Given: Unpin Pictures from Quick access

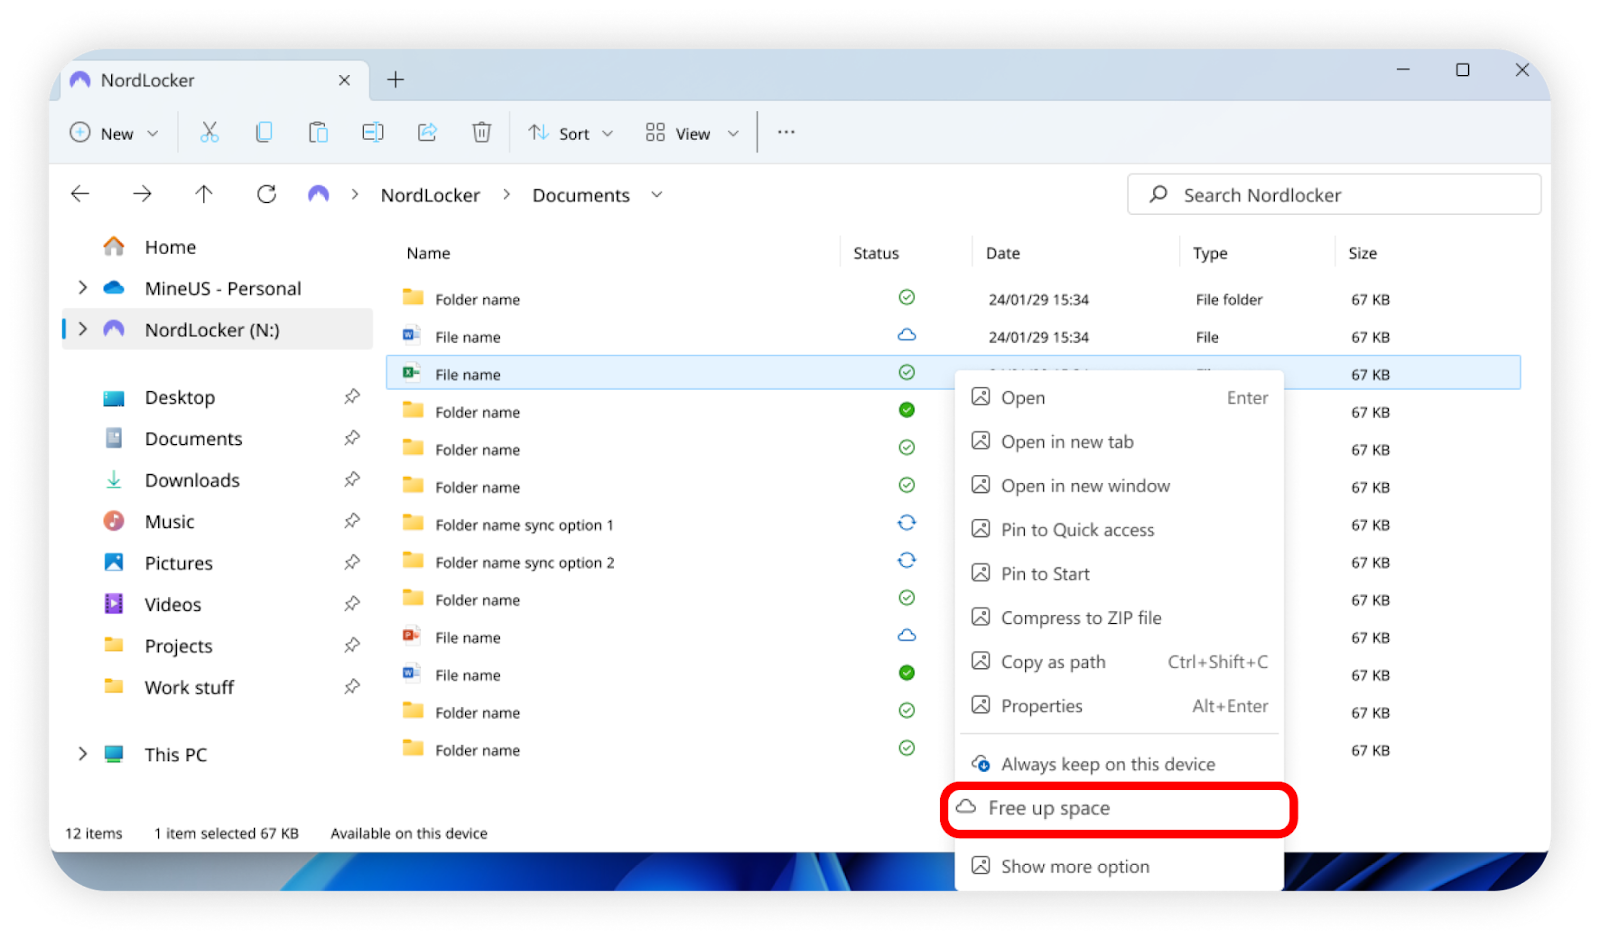Looking at the screenshot, I should [x=352, y=563].
